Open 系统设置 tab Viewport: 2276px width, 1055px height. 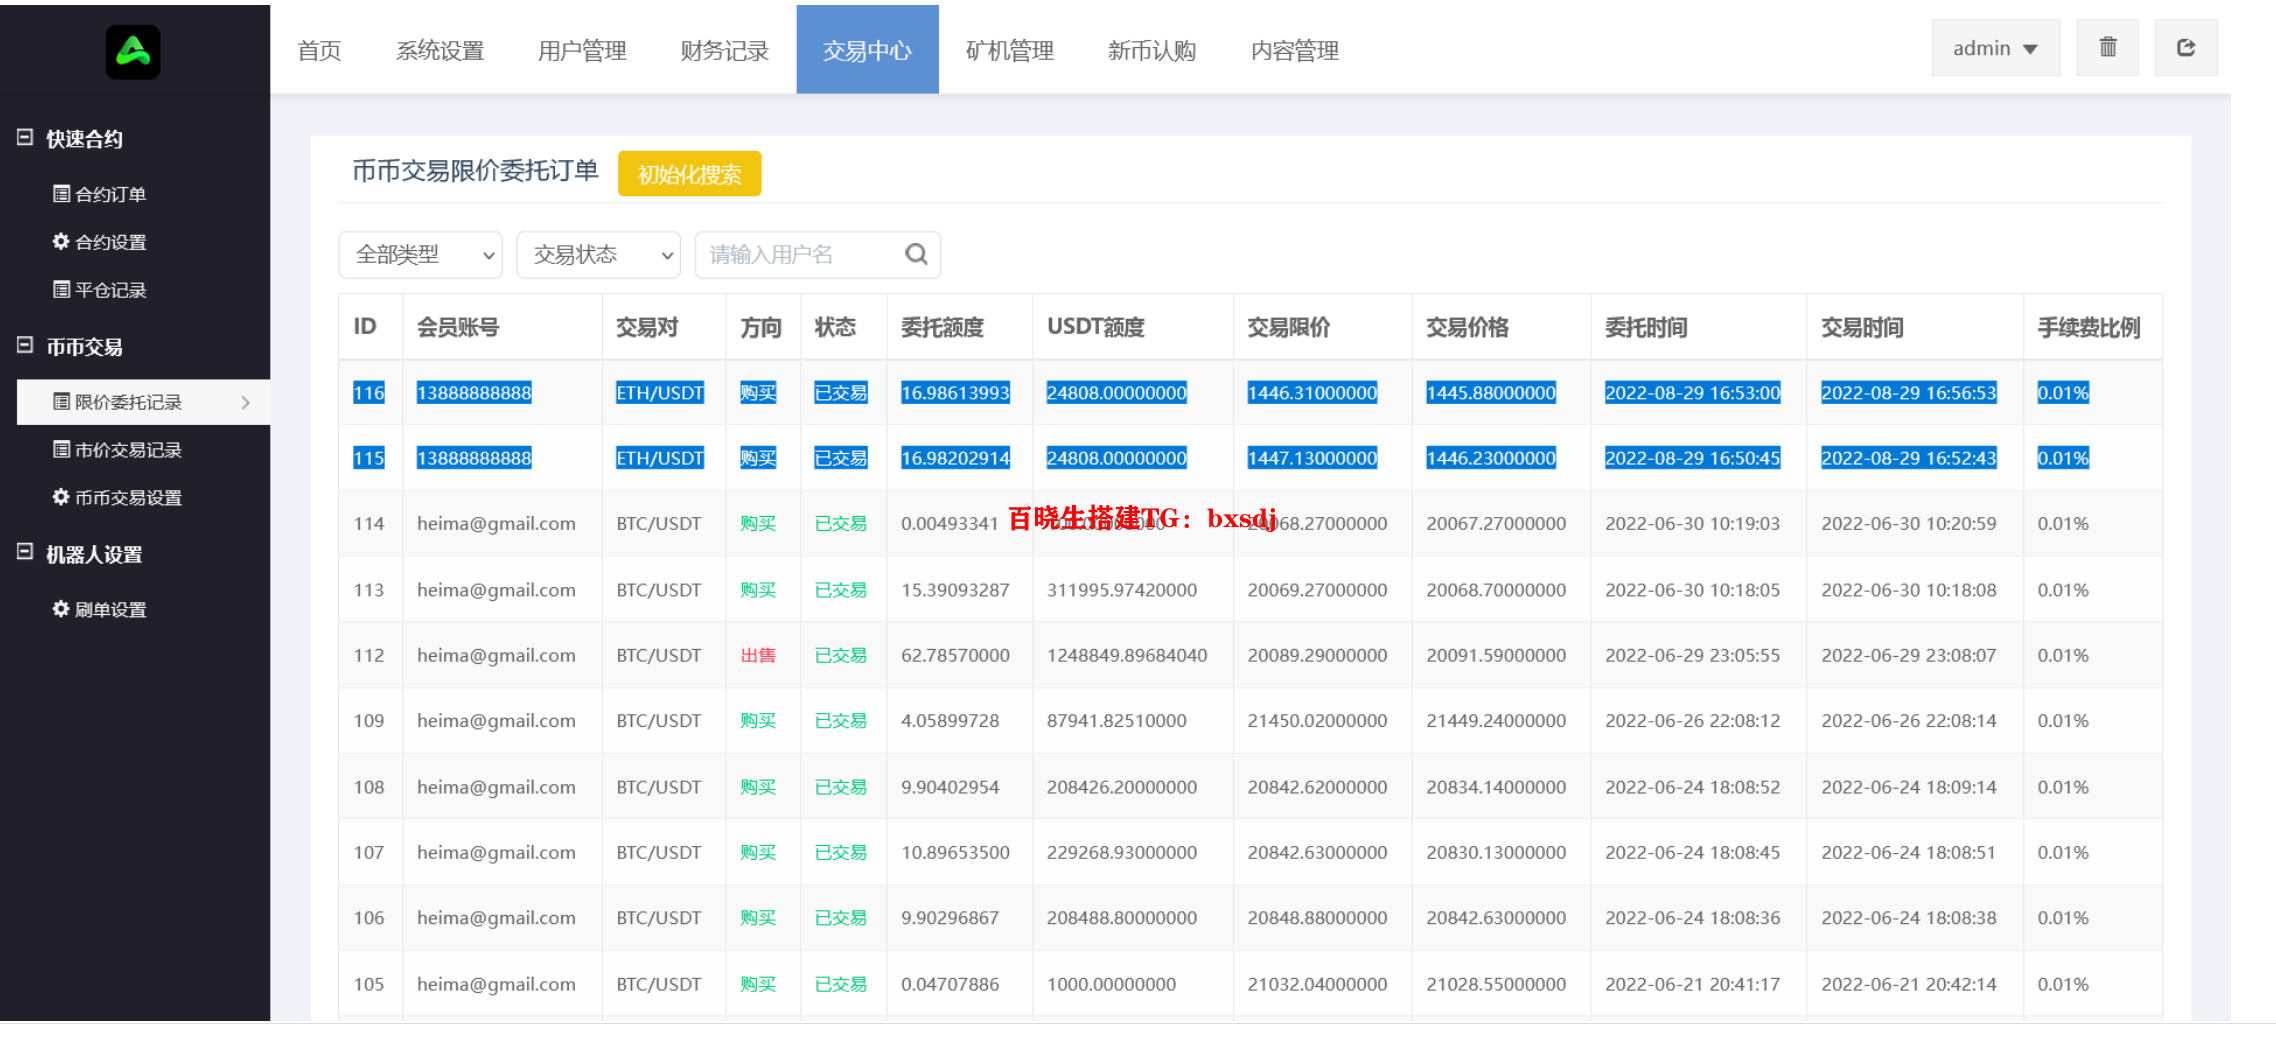pyautogui.click(x=440, y=50)
